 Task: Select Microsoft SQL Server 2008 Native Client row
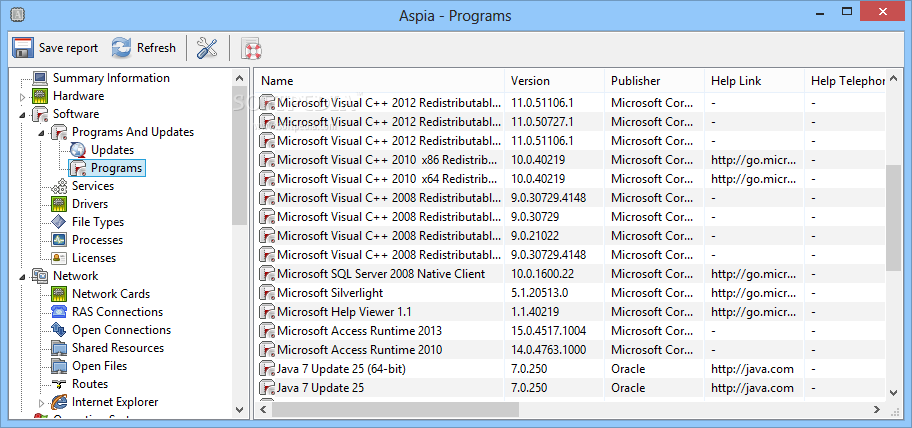[571, 274]
